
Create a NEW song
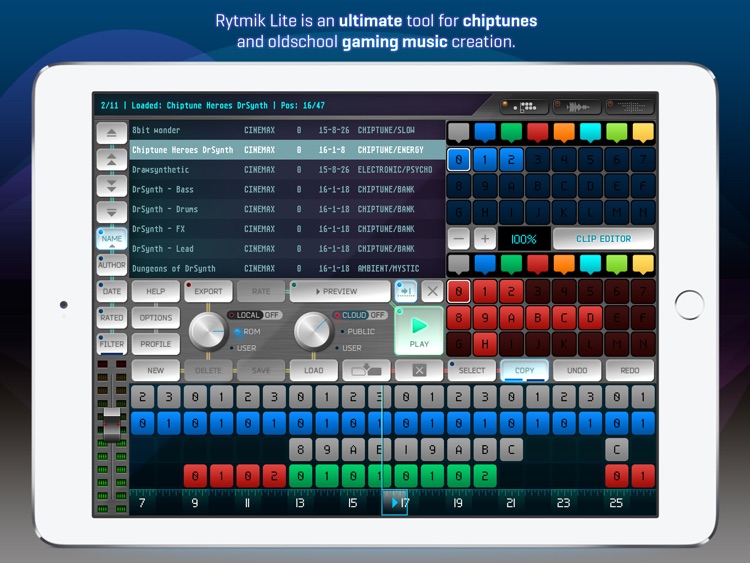pyautogui.click(x=155, y=370)
